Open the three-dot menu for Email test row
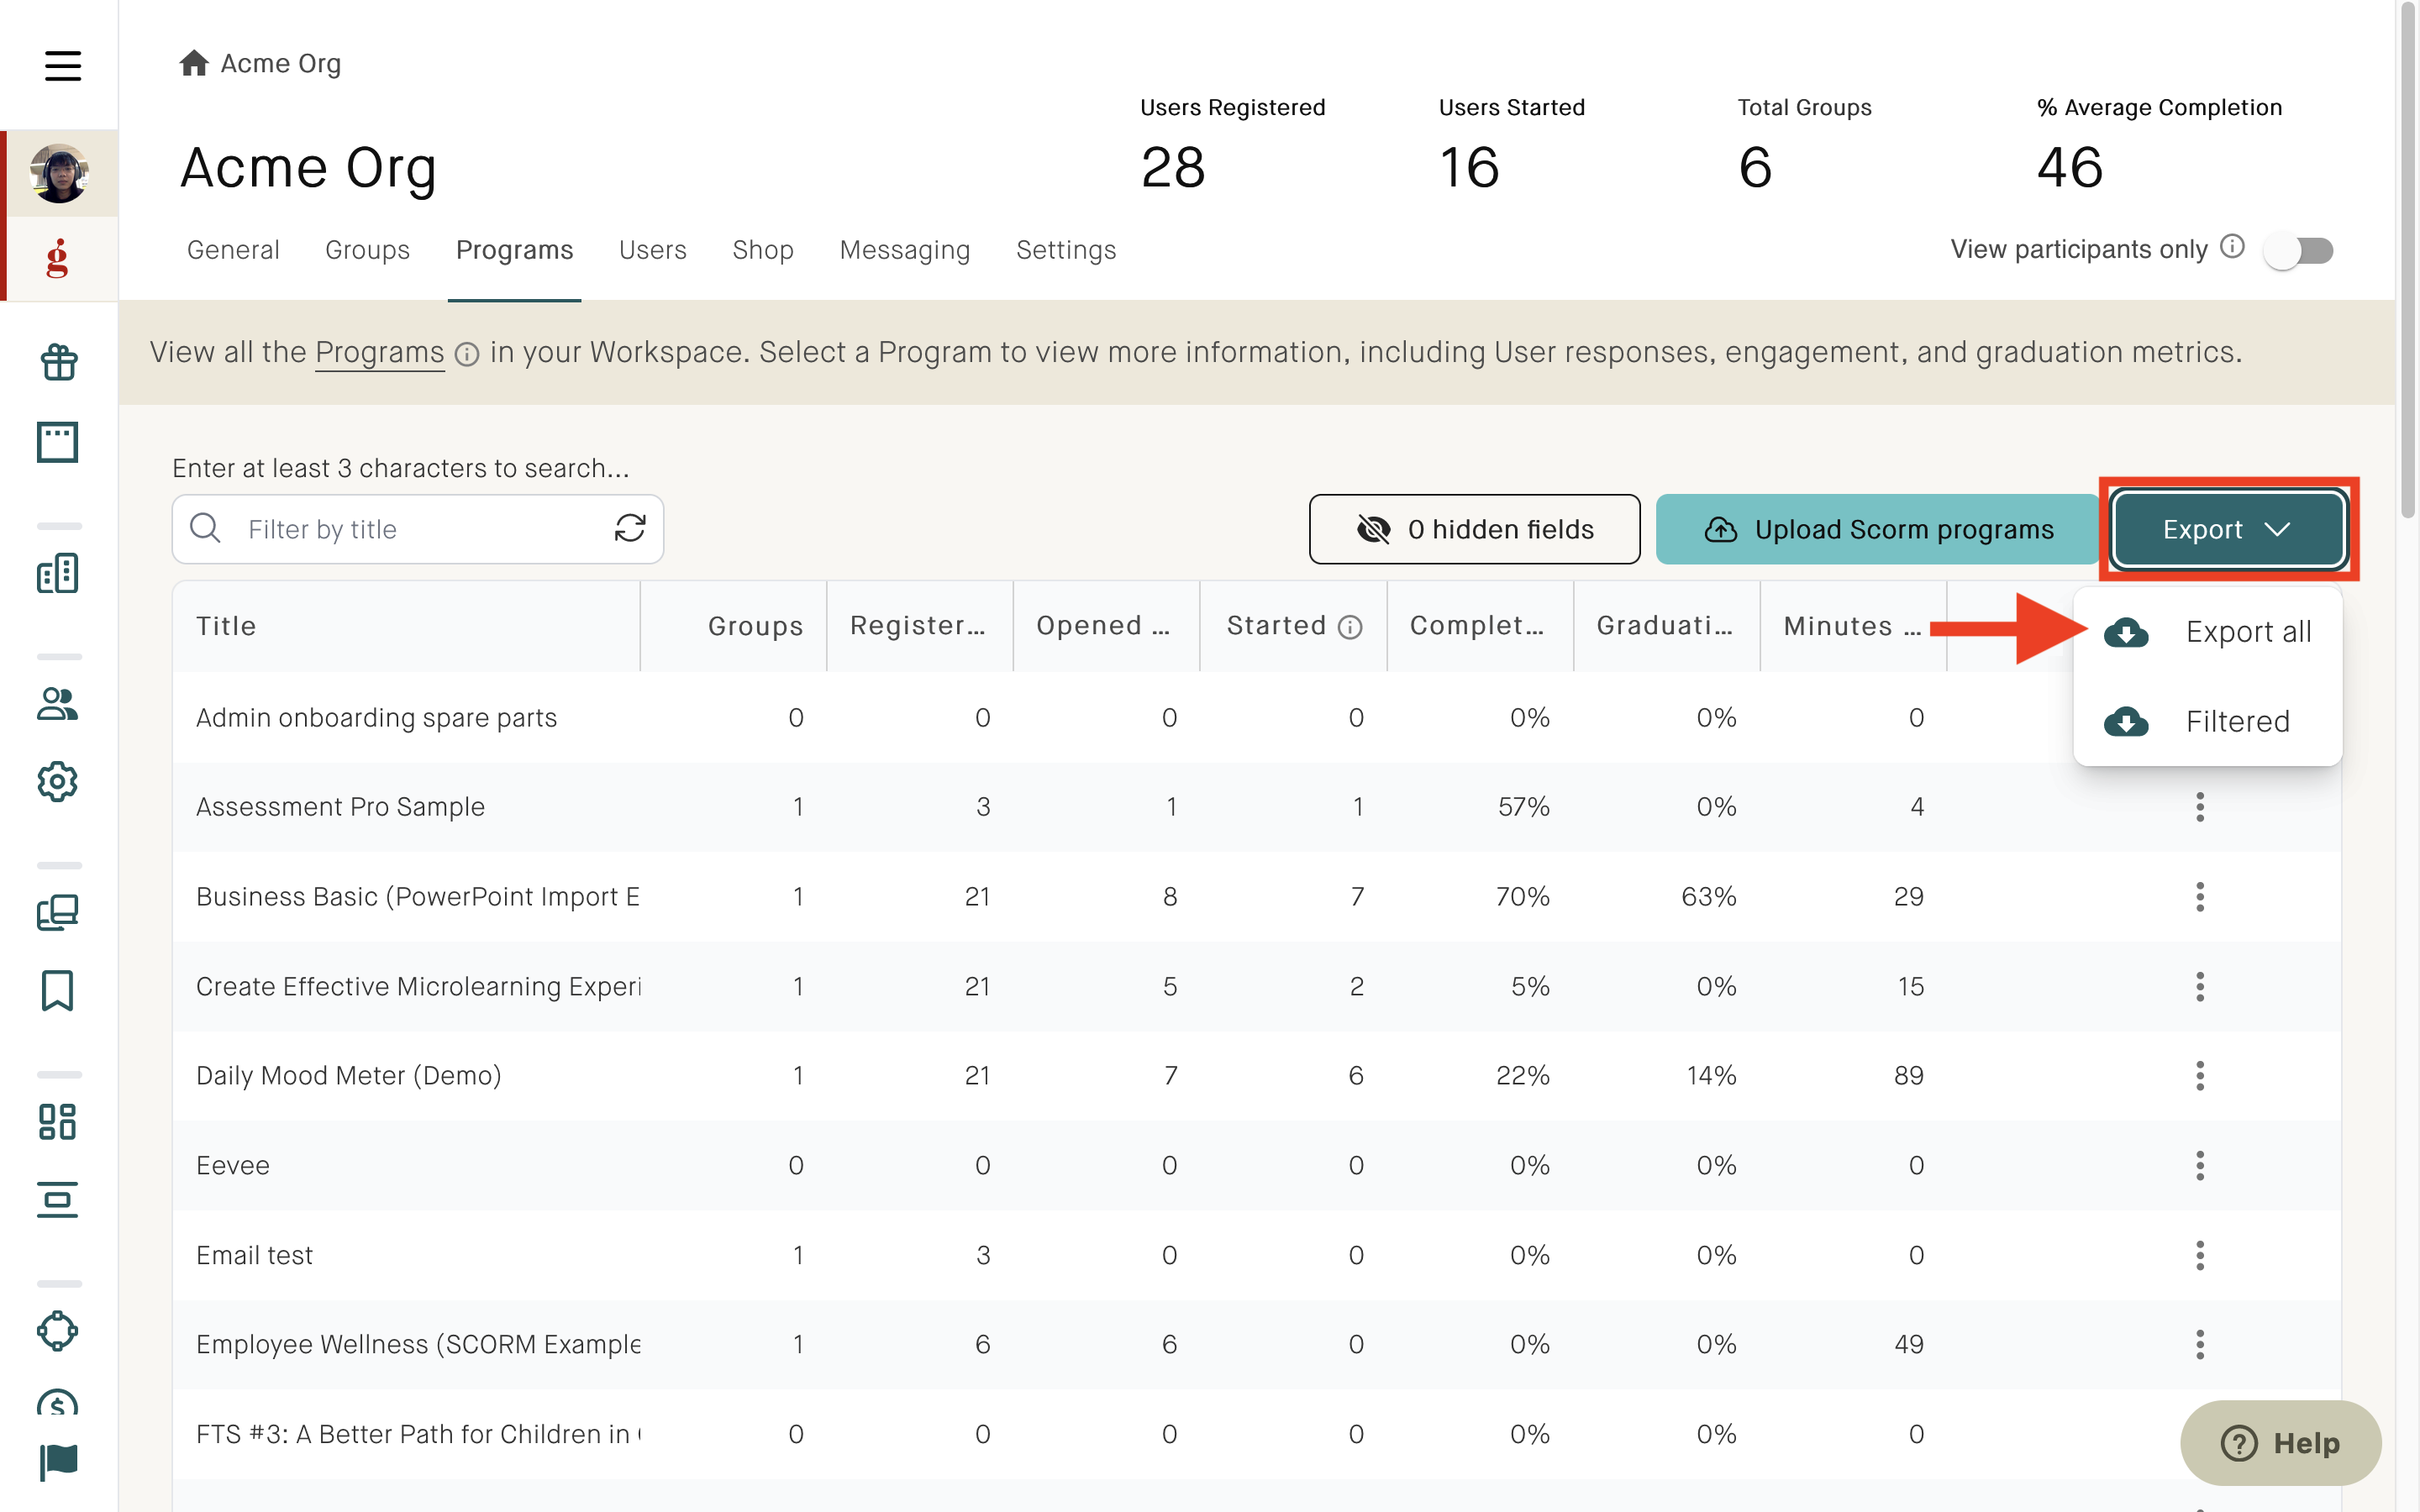This screenshot has width=2420, height=1512. (2199, 1255)
